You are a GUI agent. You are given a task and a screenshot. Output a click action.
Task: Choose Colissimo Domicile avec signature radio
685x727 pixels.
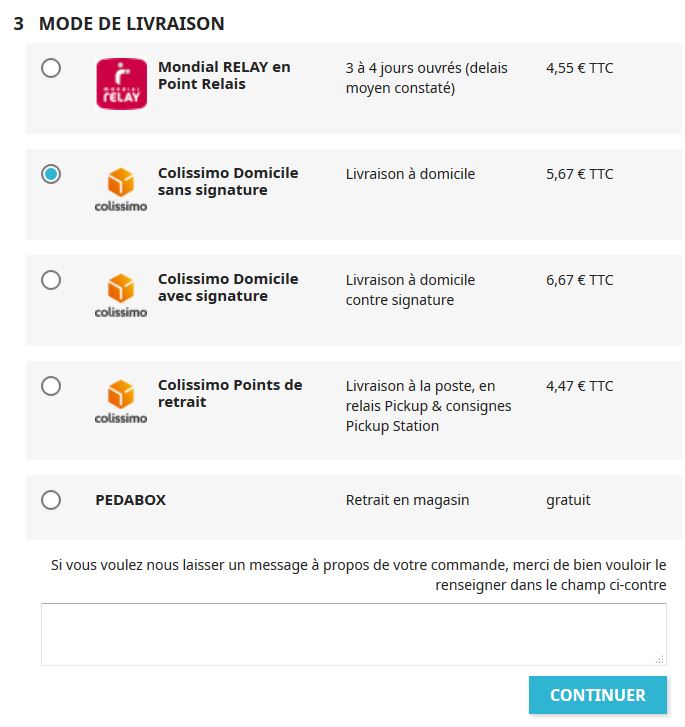pos(51,280)
